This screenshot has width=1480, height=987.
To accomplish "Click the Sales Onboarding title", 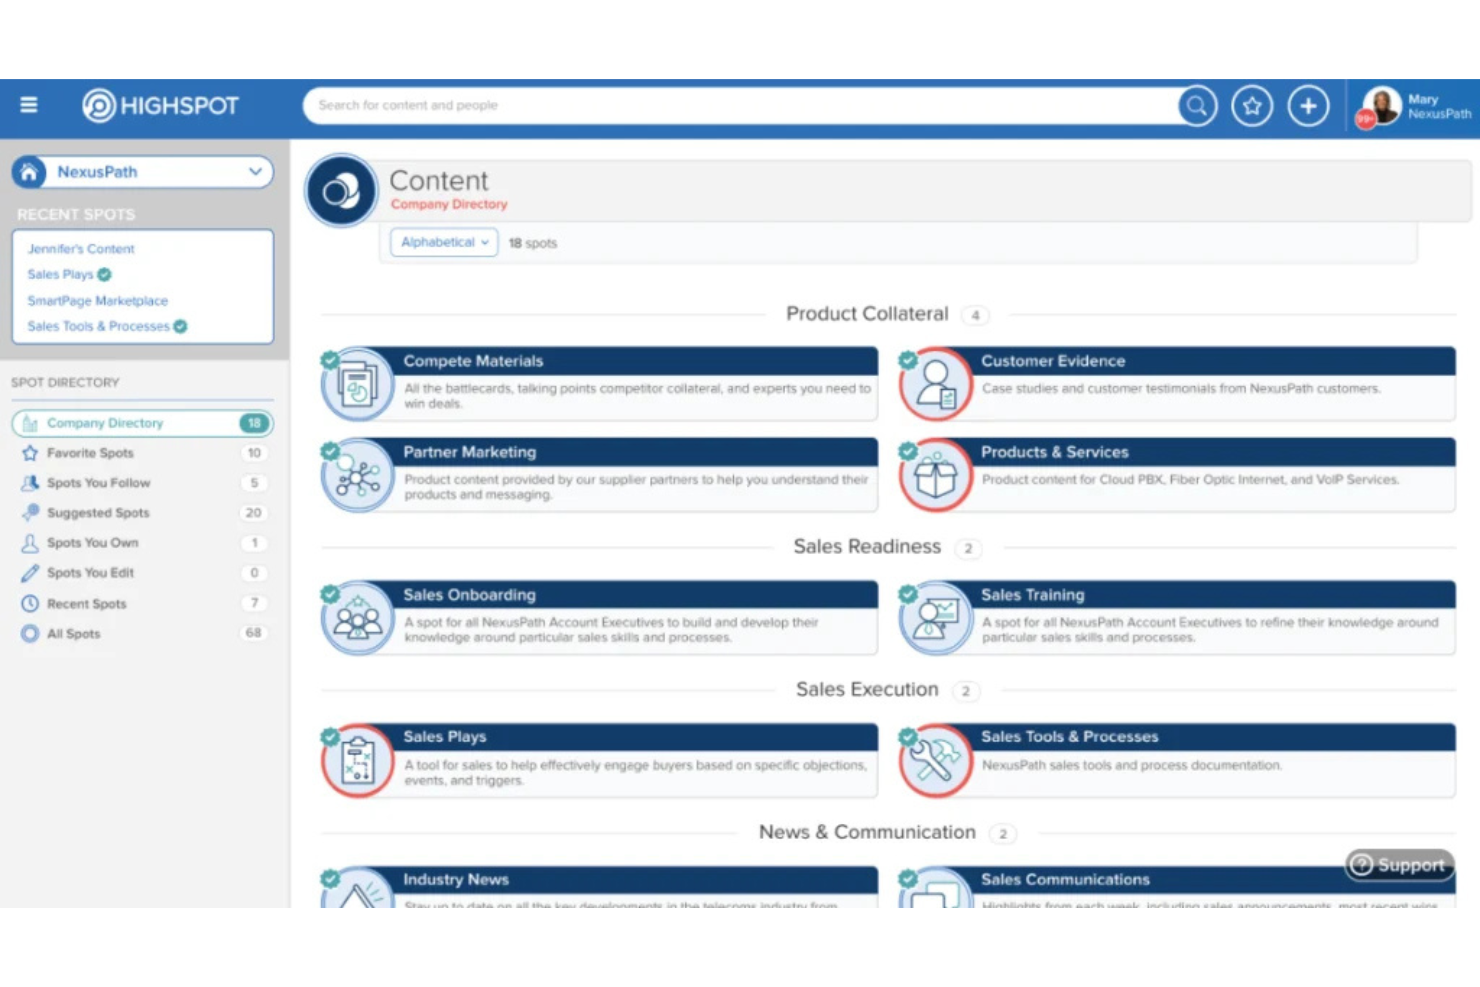I will [470, 595].
